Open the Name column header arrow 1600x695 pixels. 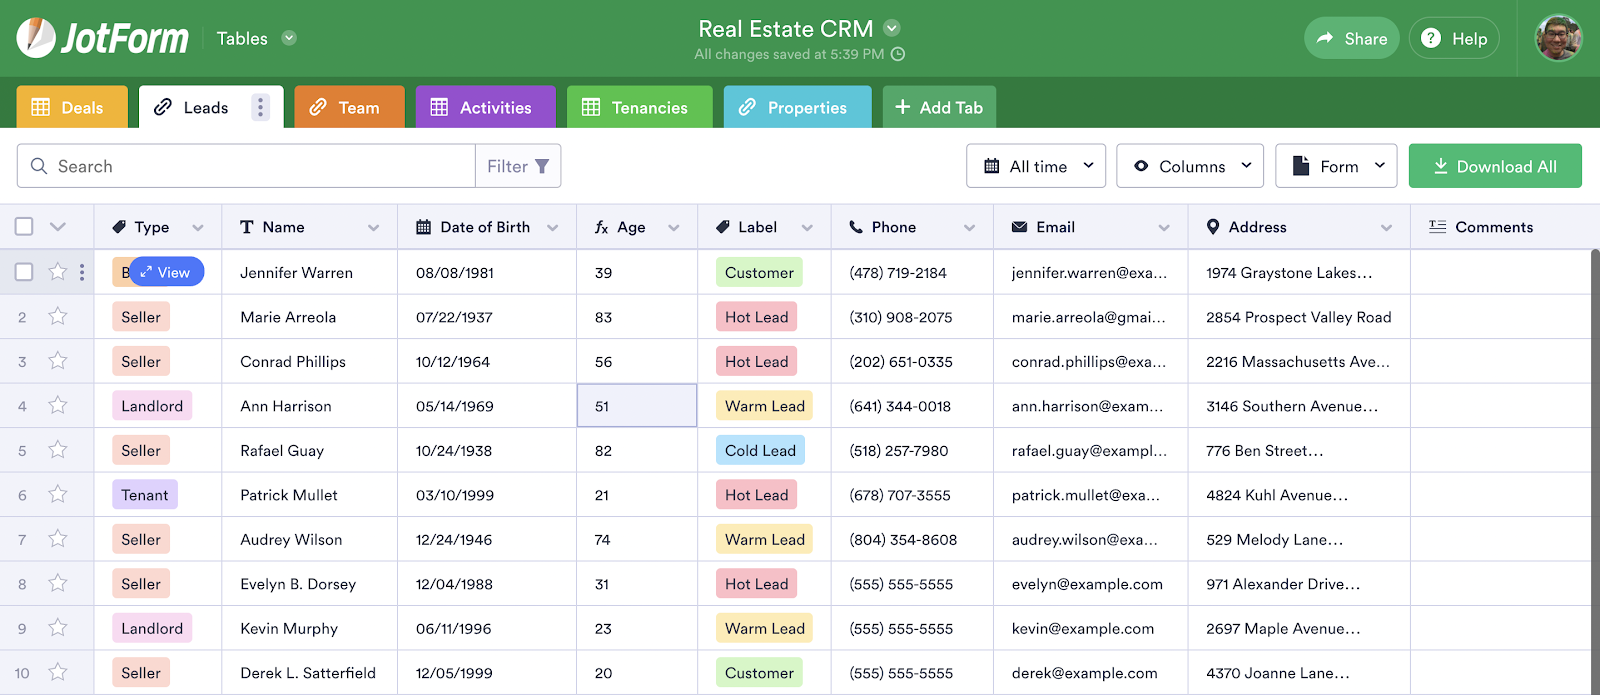point(373,228)
